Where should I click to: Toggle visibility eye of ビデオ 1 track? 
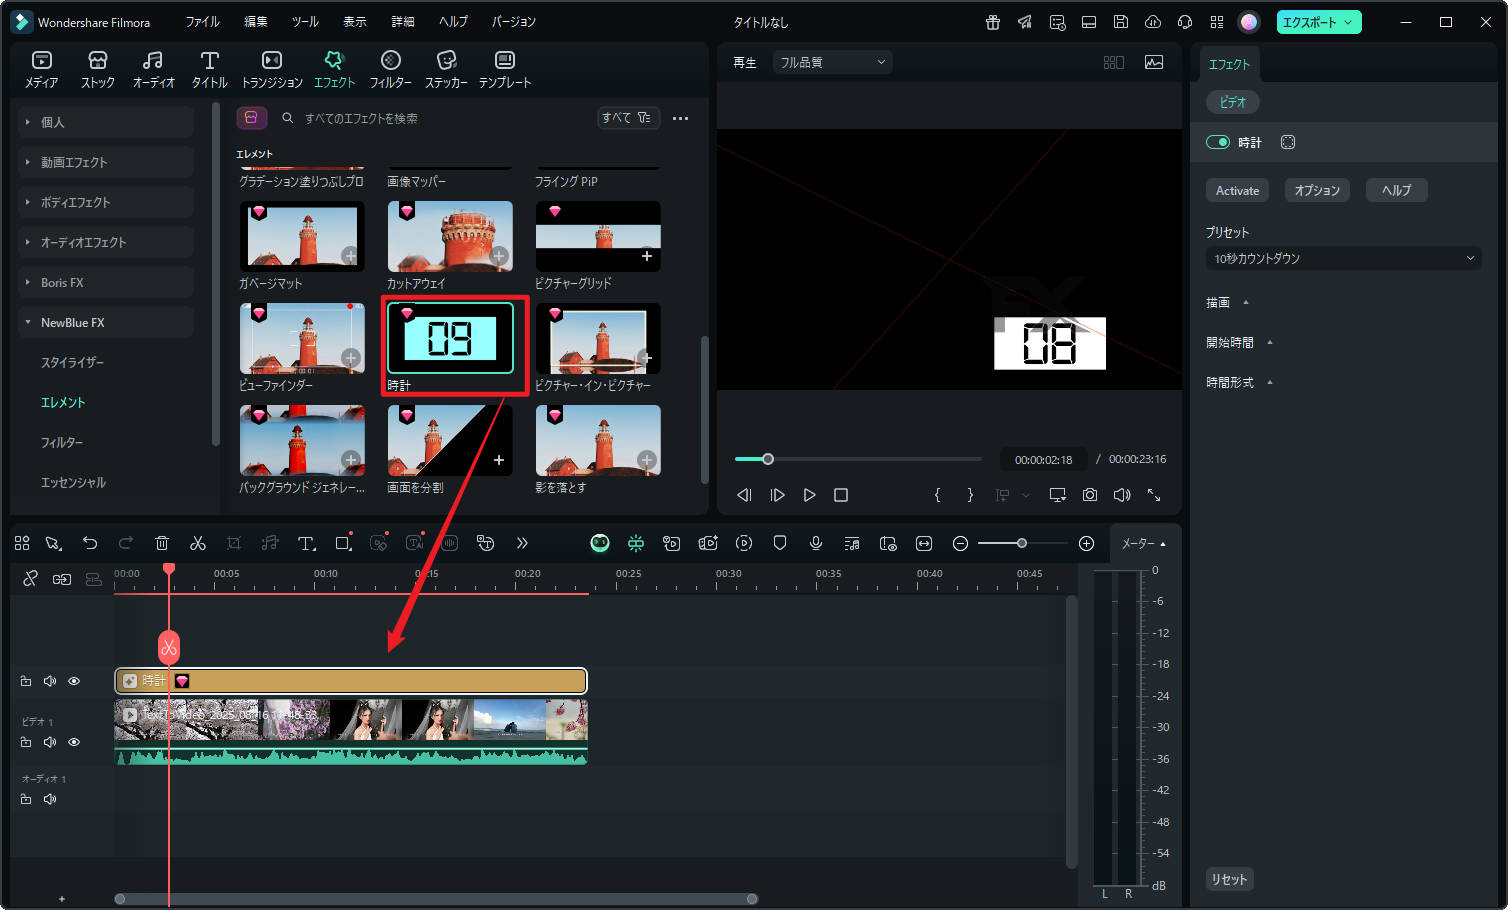[x=74, y=742]
